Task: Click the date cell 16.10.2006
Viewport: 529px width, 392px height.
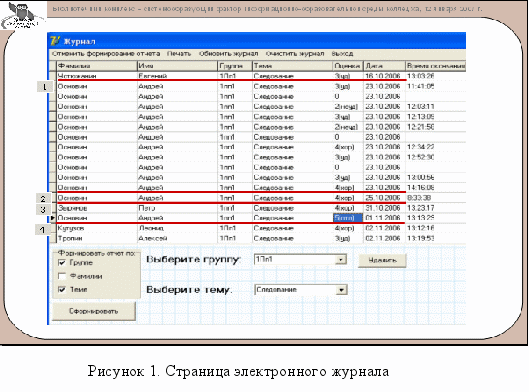Action: click(x=383, y=76)
